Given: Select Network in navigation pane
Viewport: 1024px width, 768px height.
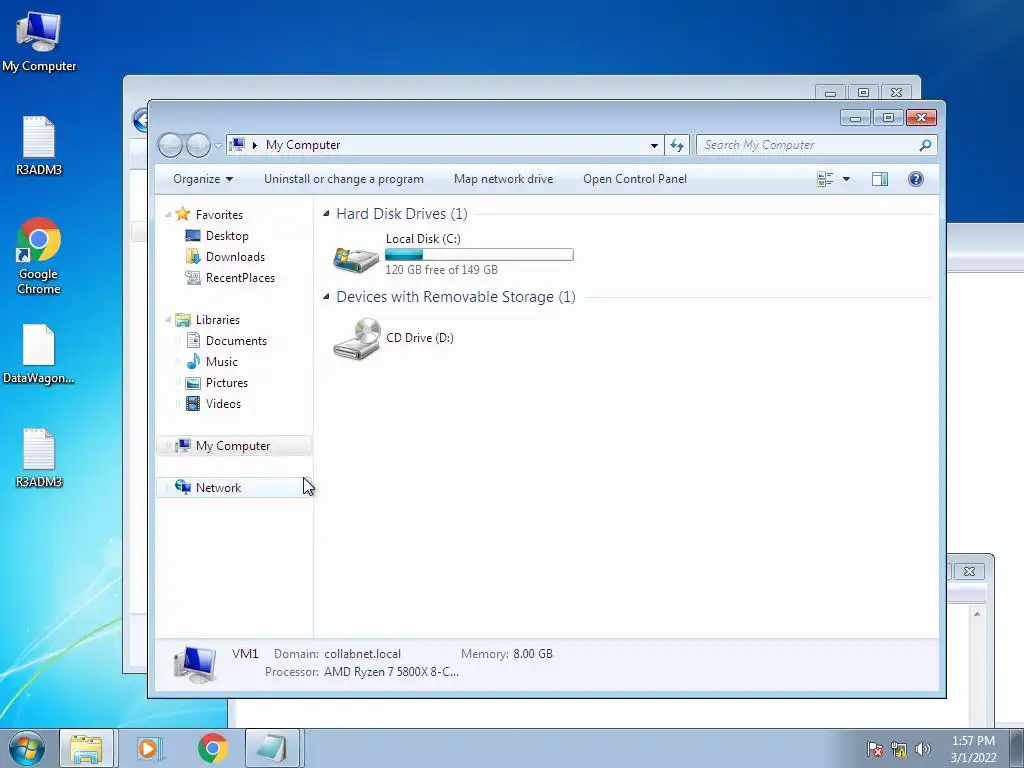Looking at the screenshot, I should (234, 487).
